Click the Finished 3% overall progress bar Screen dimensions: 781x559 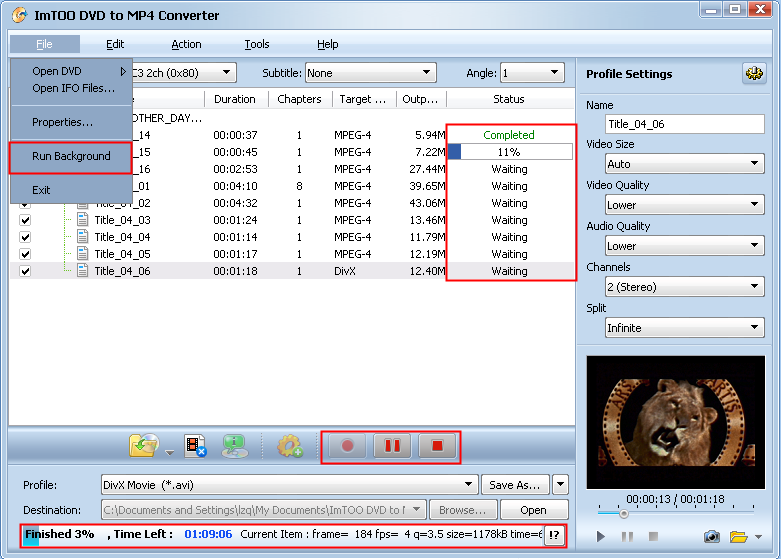283,535
